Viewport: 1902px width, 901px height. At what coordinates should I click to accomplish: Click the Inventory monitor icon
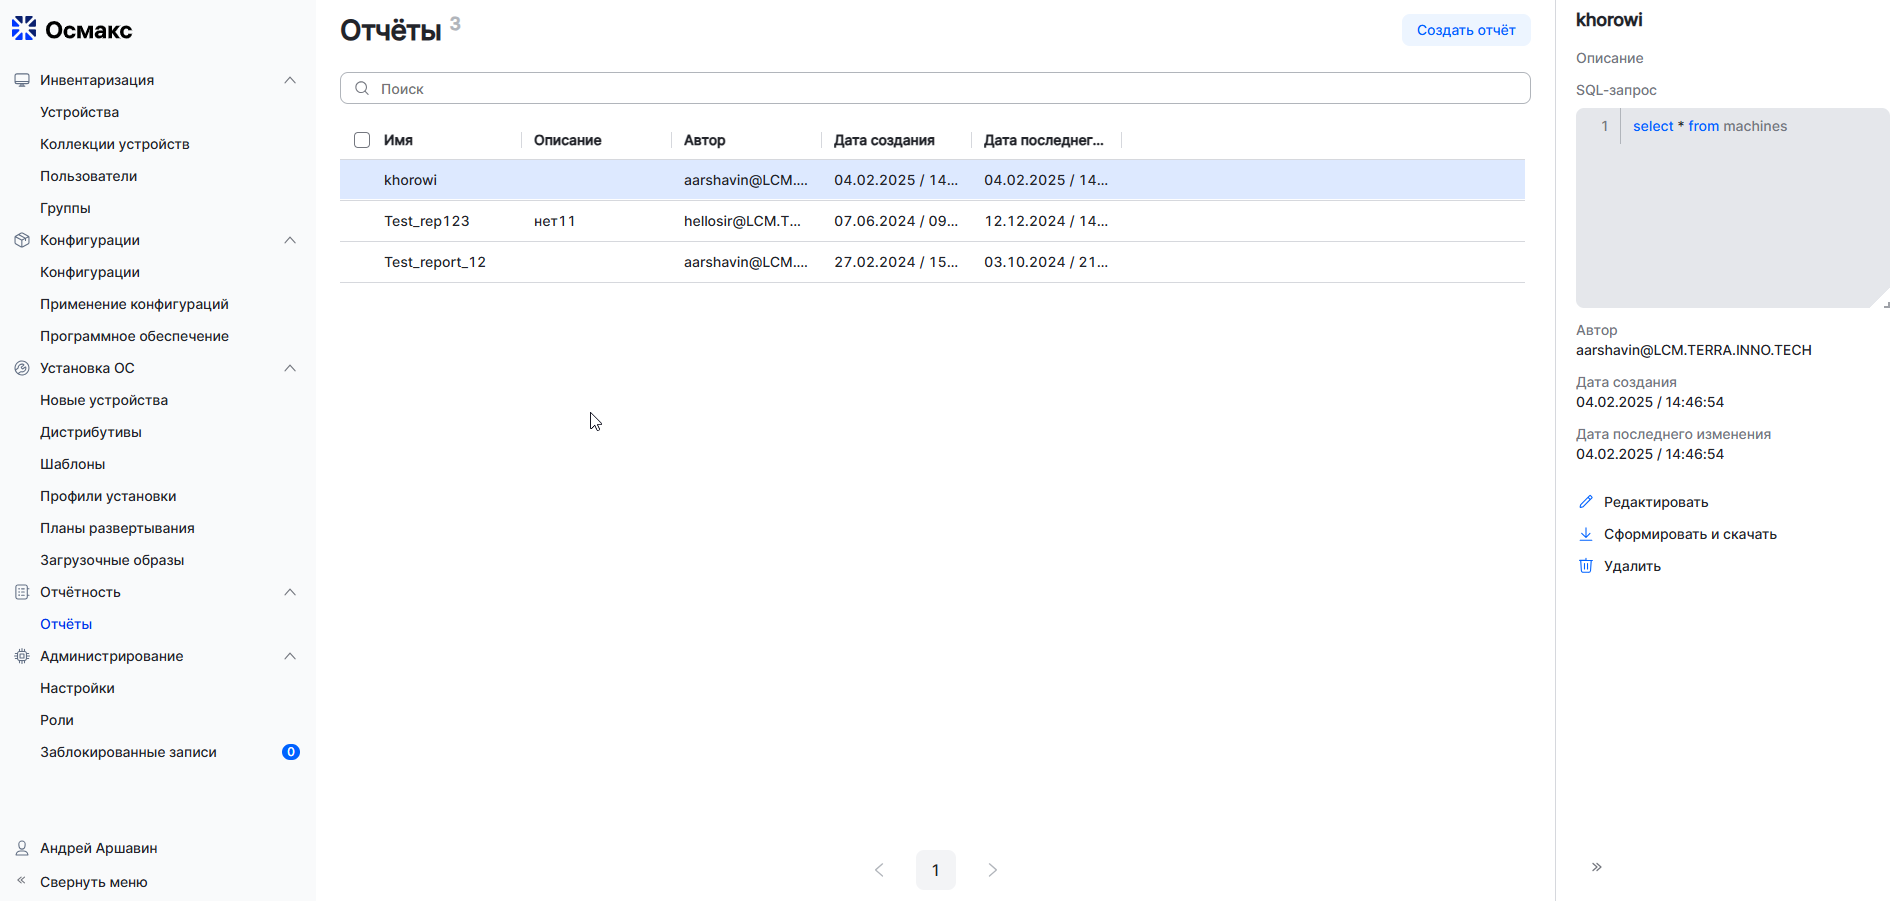point(22,80)
